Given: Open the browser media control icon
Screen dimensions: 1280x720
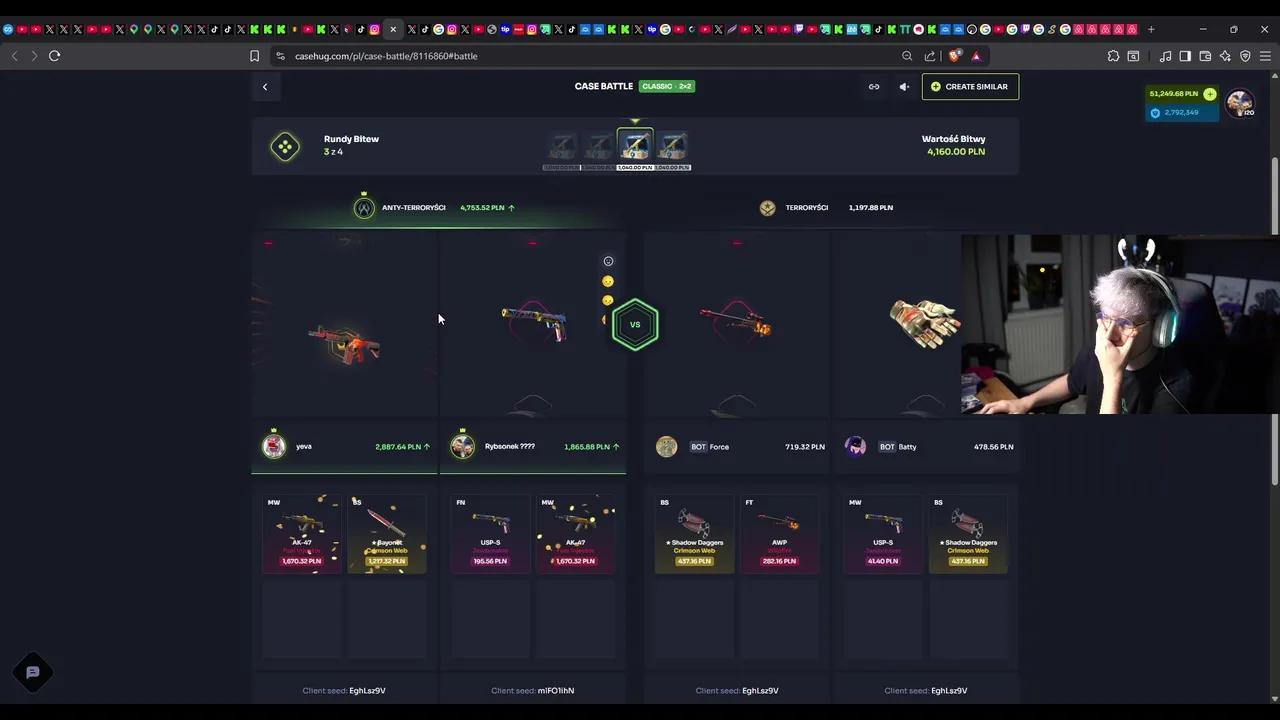Looking at the screenshot, I should 1165,56.
